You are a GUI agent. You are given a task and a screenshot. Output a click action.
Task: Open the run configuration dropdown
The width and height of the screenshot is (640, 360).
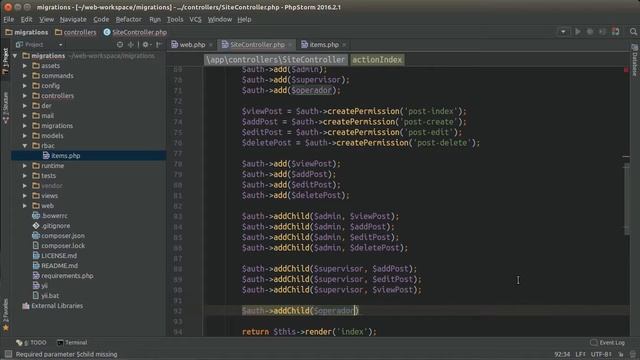click(563, 32)
